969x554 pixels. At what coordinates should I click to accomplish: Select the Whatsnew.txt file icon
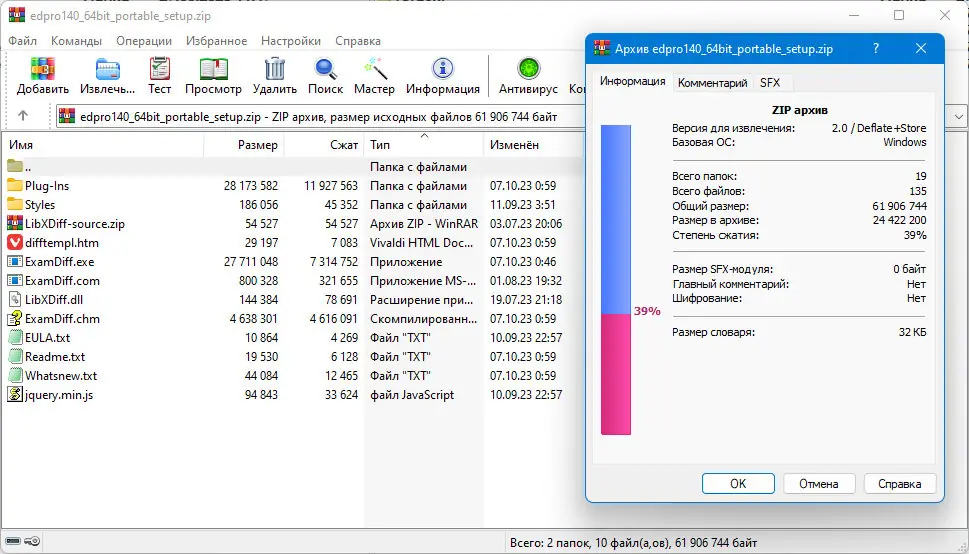coord(15,376)
